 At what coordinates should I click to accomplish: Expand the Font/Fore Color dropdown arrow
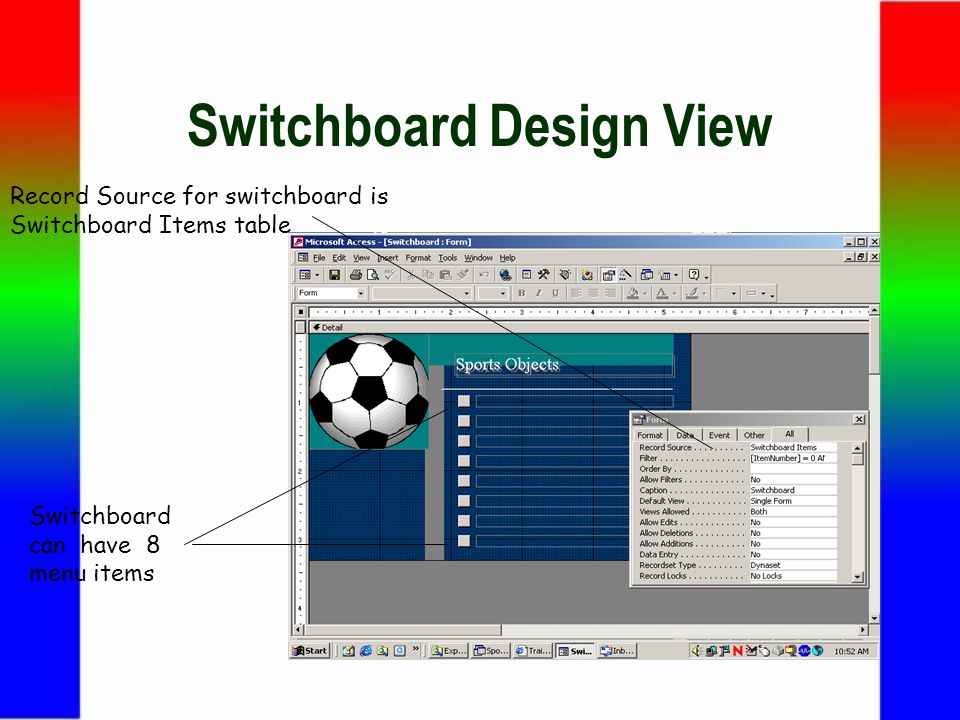coord(674,293)
